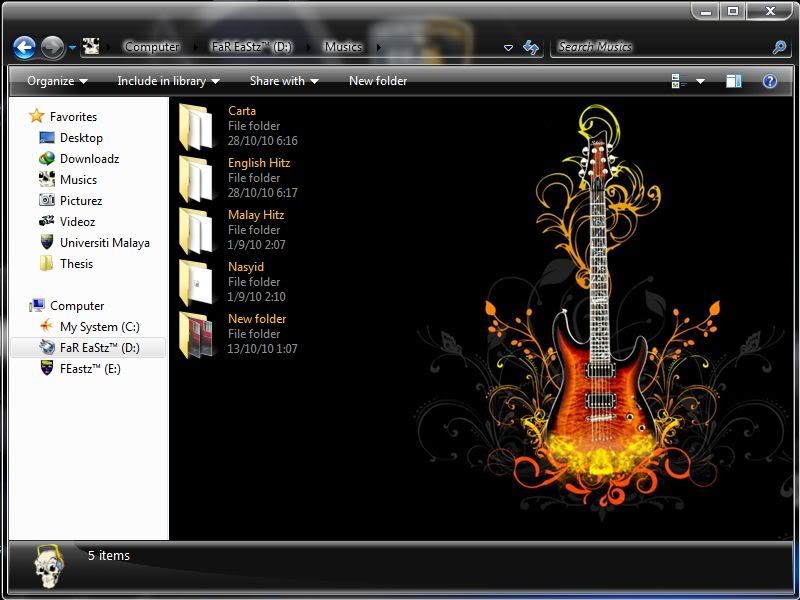Click the Favorites star icon

pos(37,116)
